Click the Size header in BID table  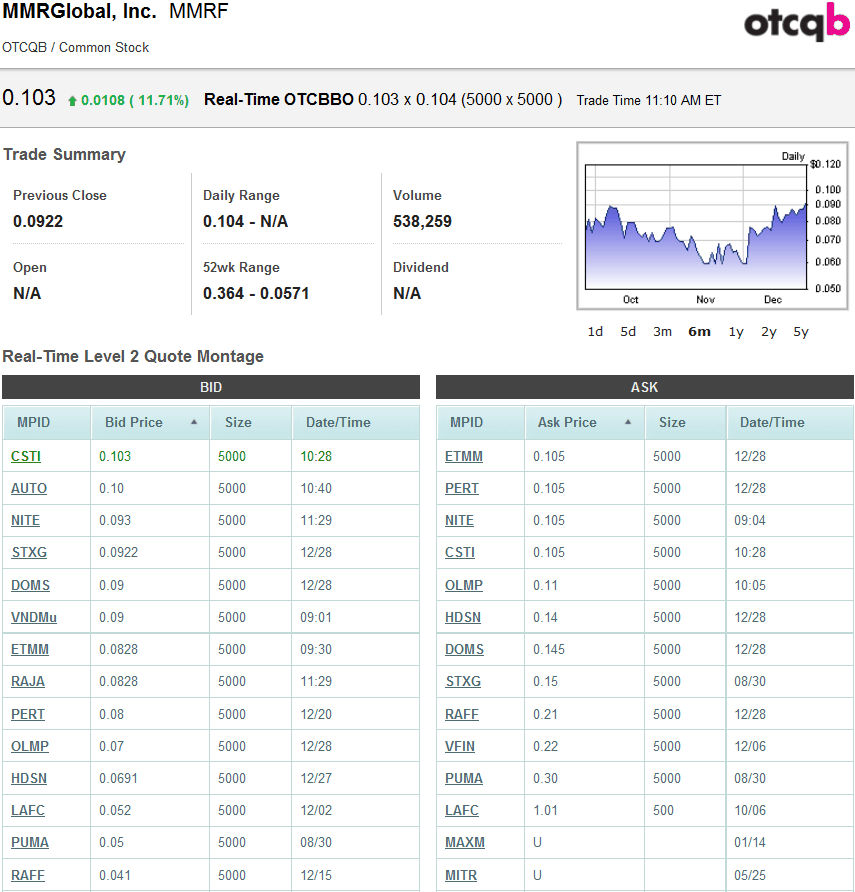tap(238, 423)
